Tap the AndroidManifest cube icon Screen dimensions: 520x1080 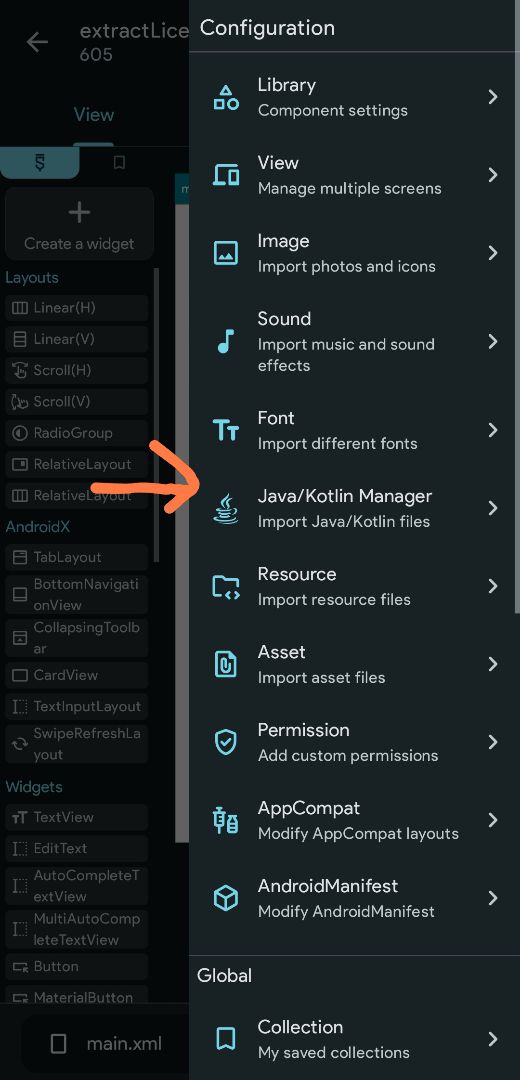[226, 898]
